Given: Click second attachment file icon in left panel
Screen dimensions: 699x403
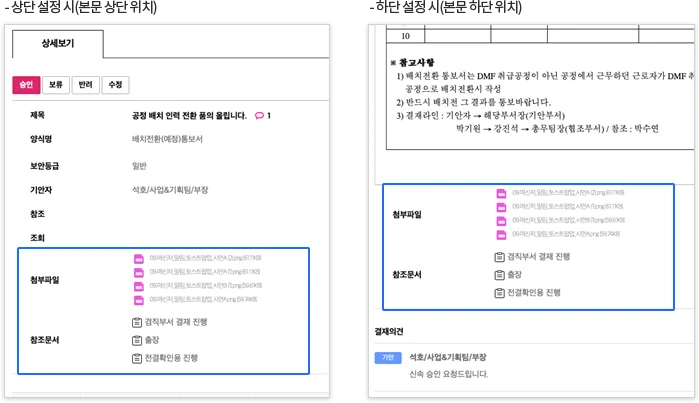Looking at the screenshot, I should pyautogui.click(x=139, y=272).
